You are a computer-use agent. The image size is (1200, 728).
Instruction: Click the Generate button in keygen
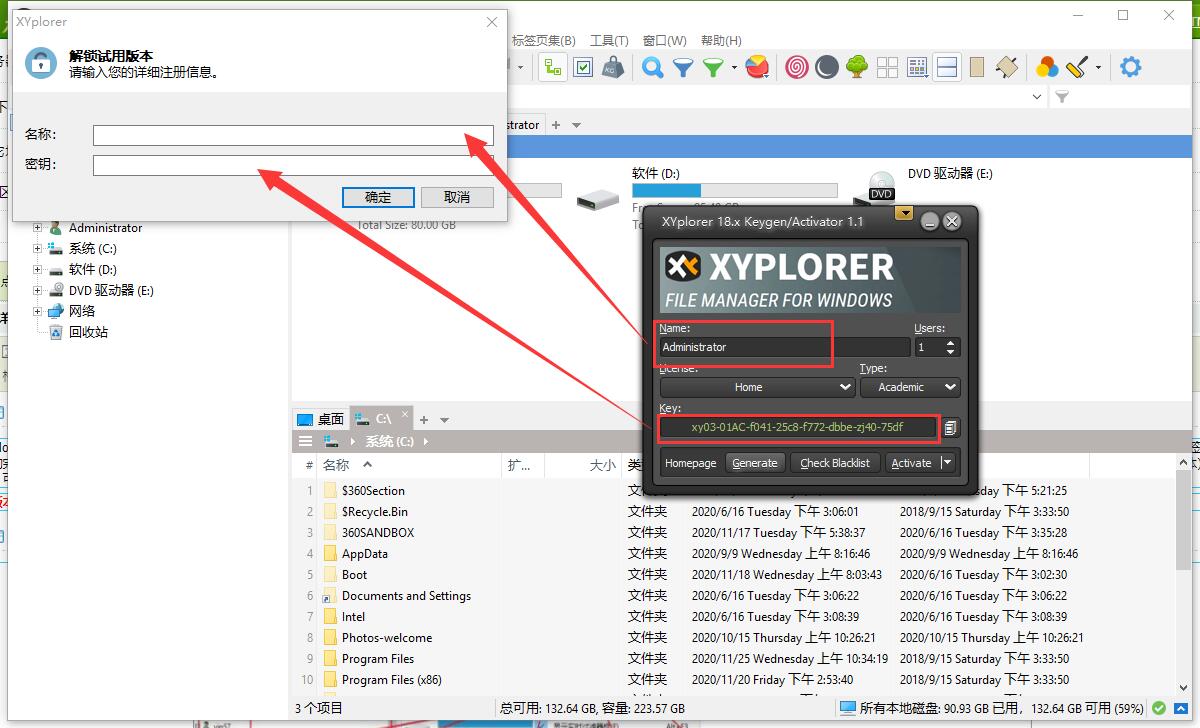coord(755,463)
